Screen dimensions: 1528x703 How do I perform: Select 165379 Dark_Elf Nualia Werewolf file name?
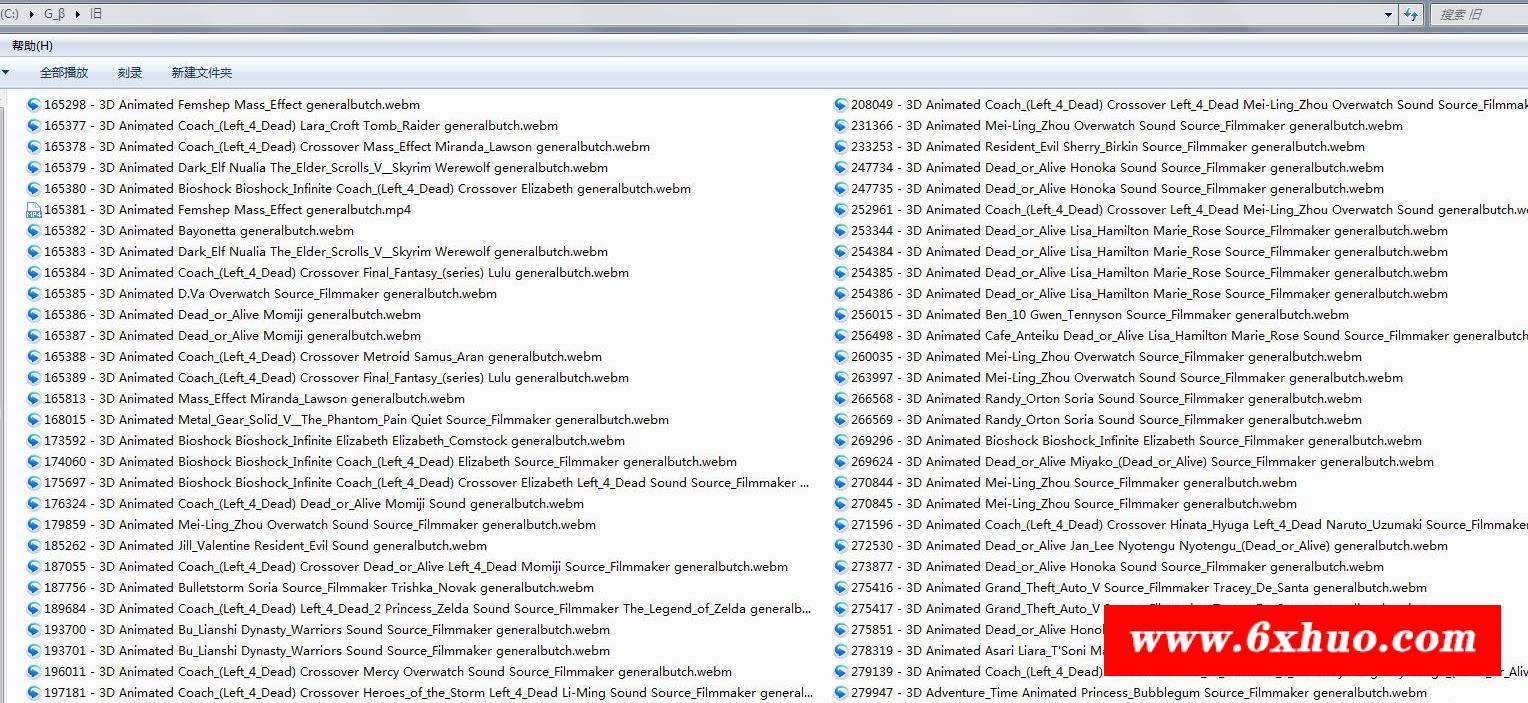click(x=326, y=167)
